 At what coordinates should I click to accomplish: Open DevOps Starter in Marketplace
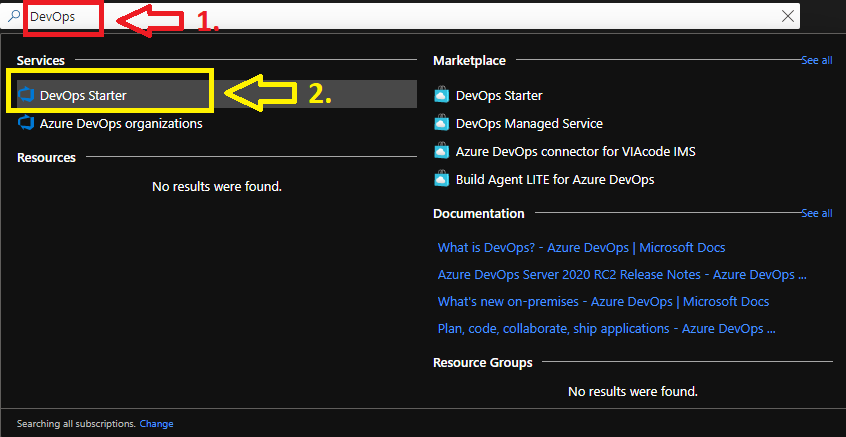tap(499, 95)
